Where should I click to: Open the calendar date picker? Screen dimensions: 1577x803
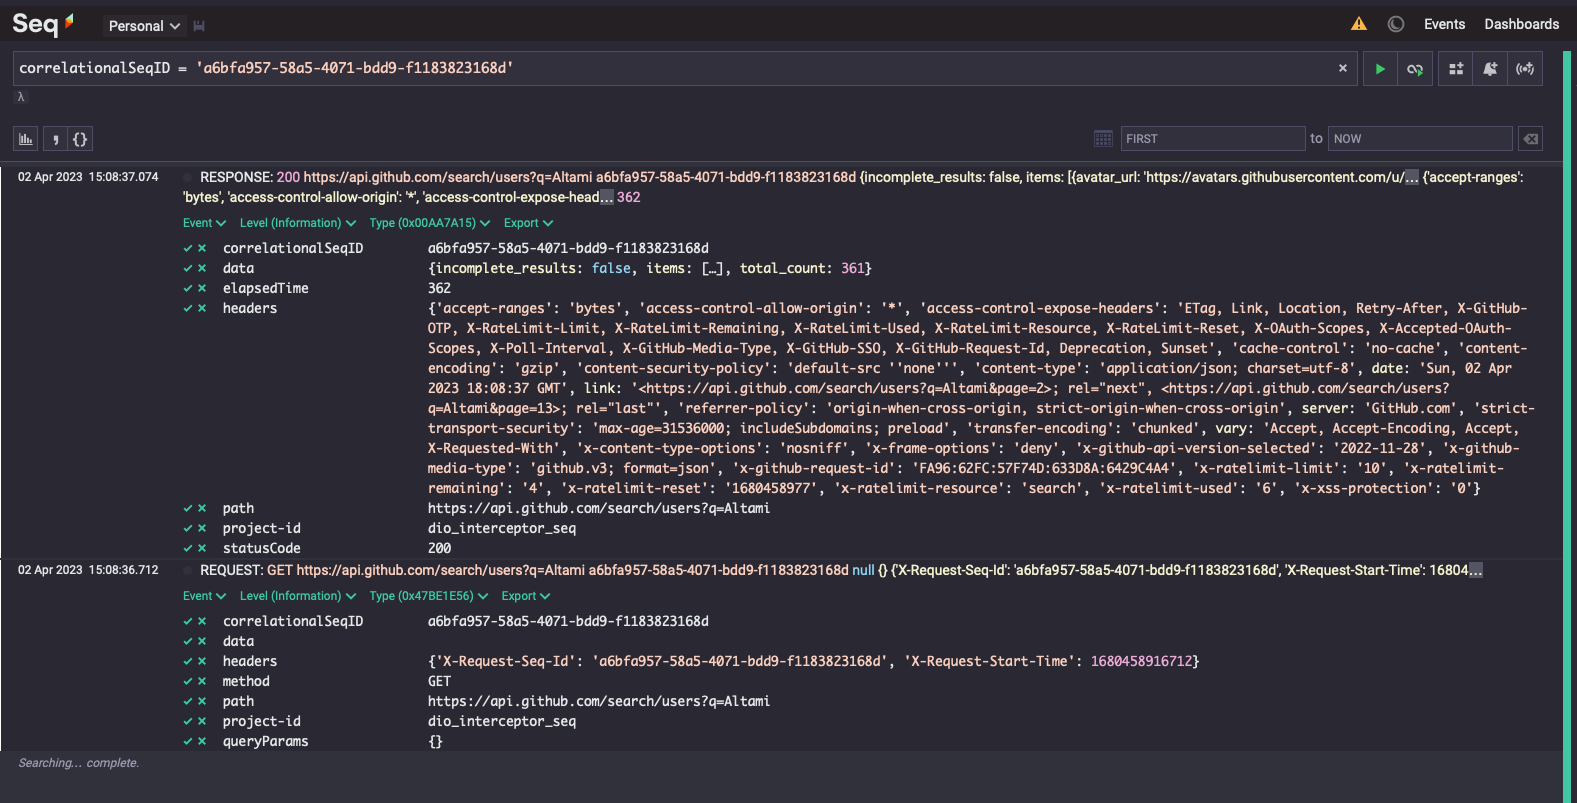1103,139
